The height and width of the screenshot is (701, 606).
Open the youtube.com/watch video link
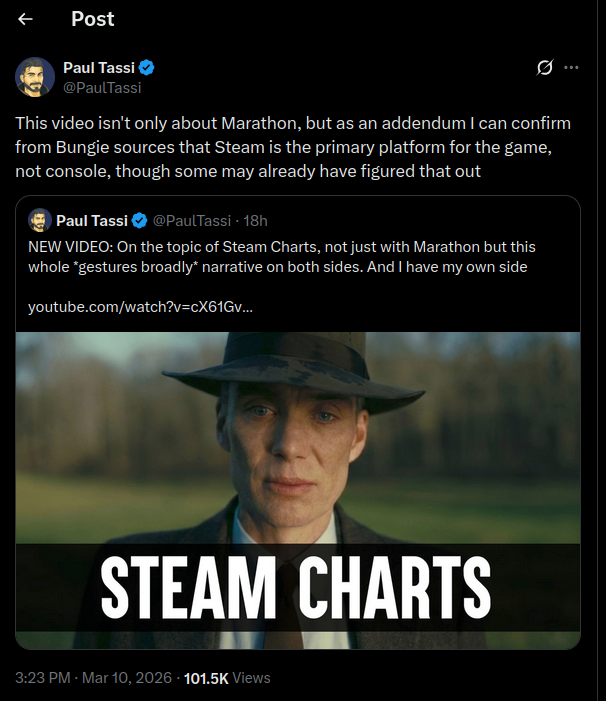tap(140, 306)
